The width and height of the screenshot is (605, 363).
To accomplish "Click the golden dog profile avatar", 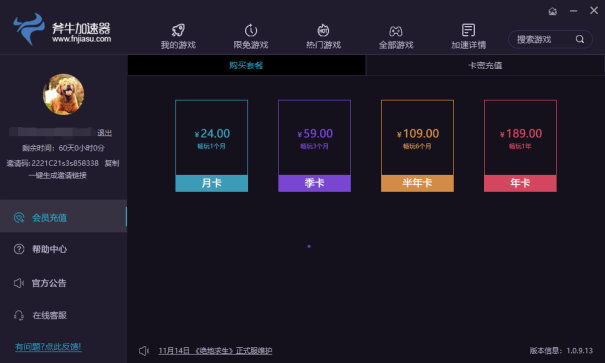I will click(x=63, y=94).
